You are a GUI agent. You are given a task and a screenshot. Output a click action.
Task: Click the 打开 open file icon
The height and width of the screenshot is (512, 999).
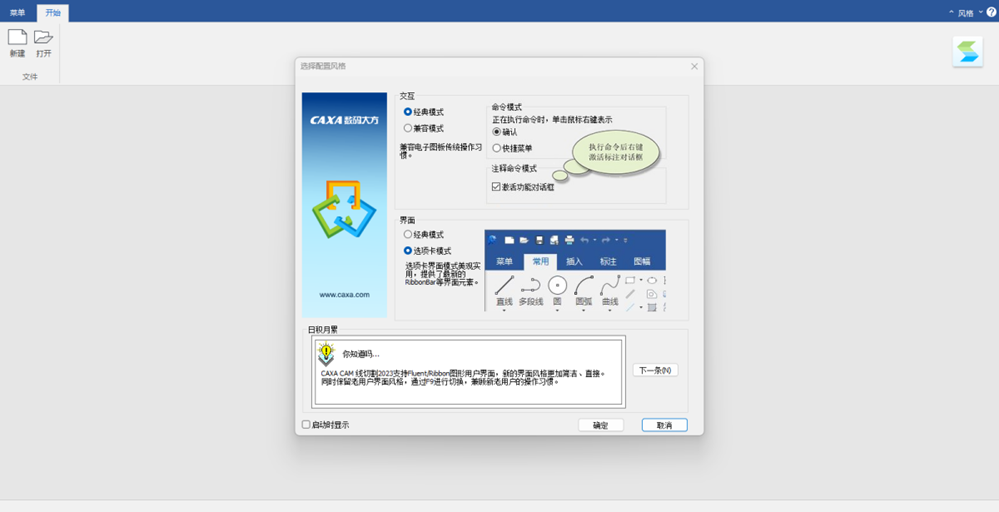43,37
